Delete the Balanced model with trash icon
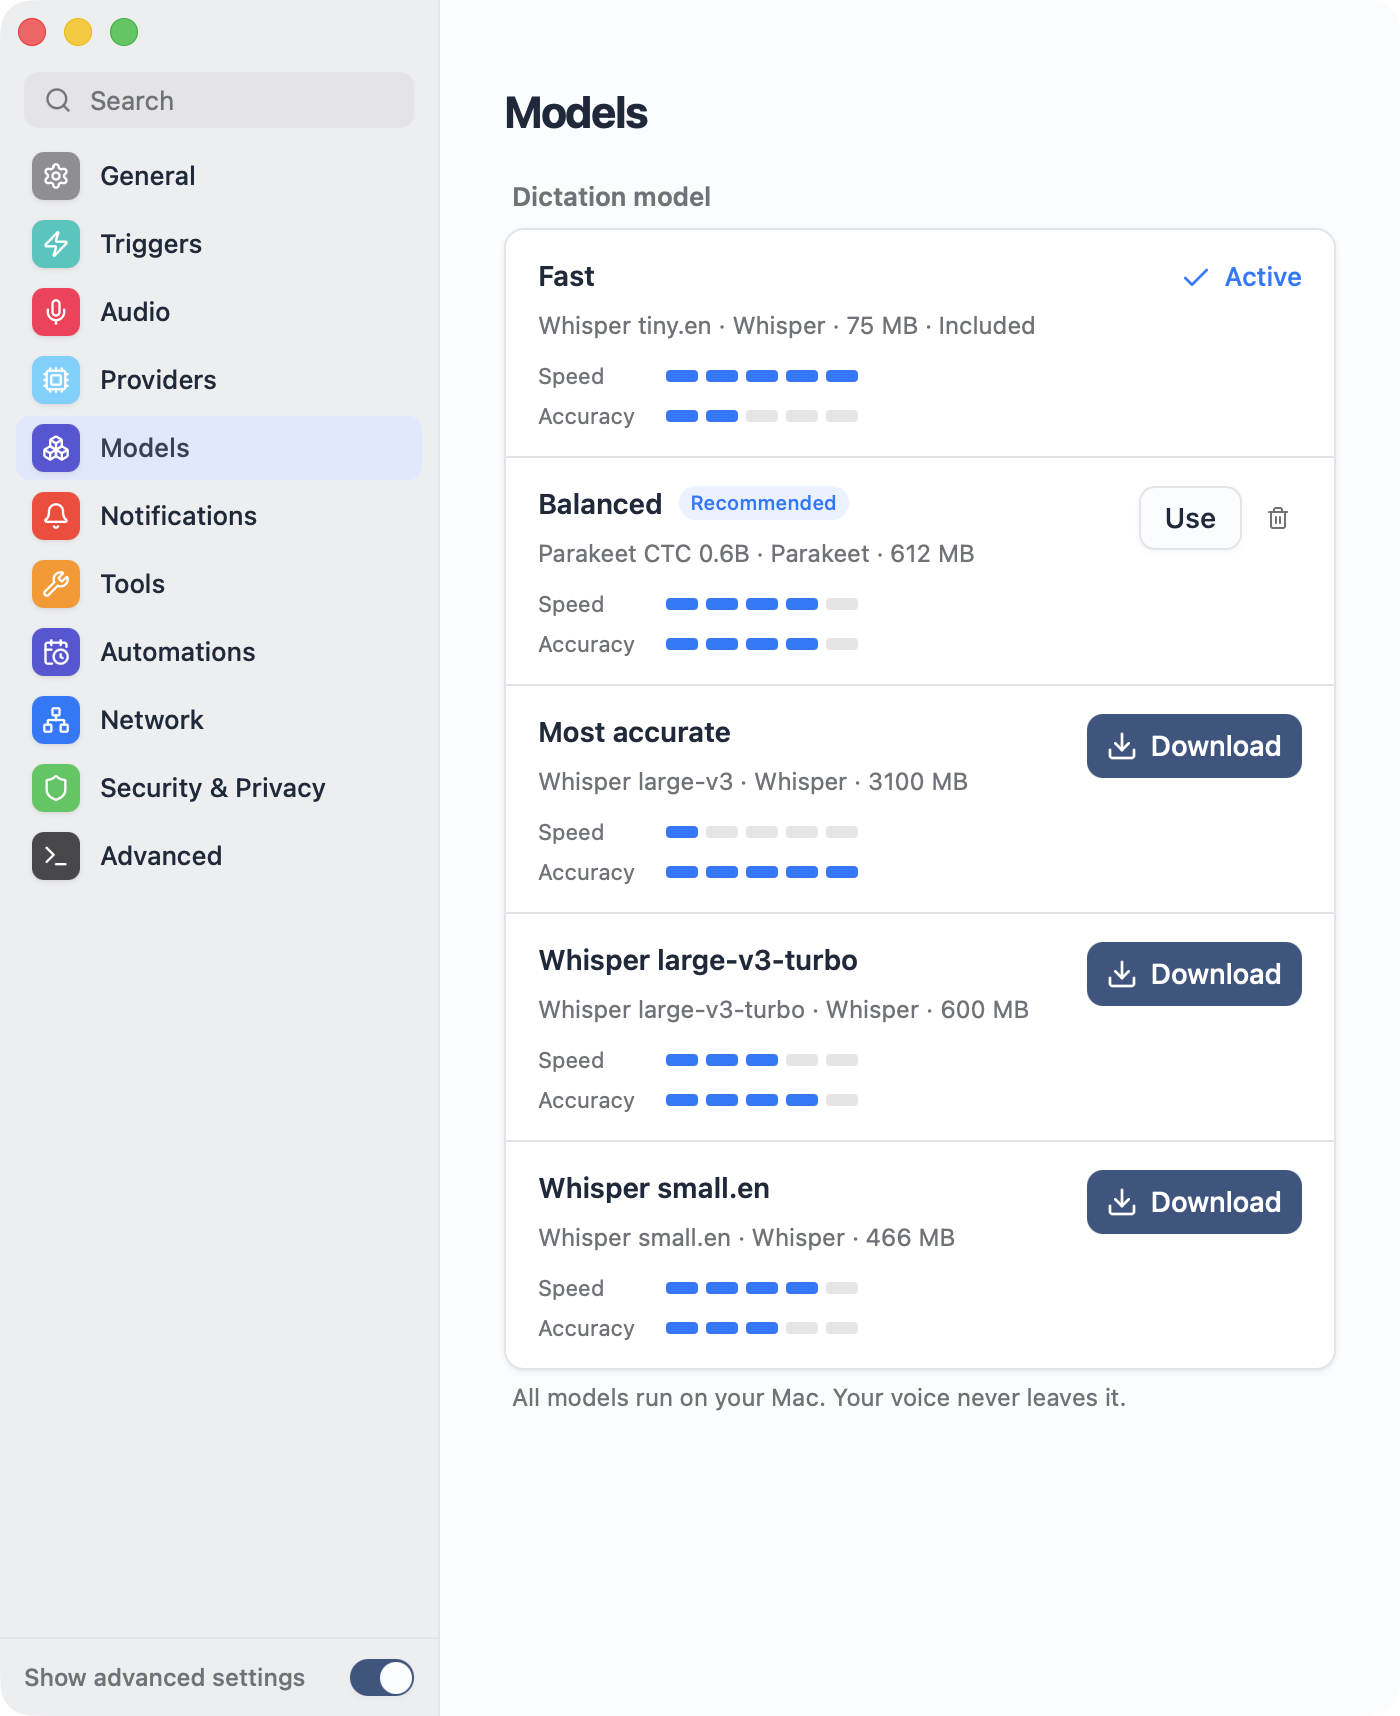 1278,518
